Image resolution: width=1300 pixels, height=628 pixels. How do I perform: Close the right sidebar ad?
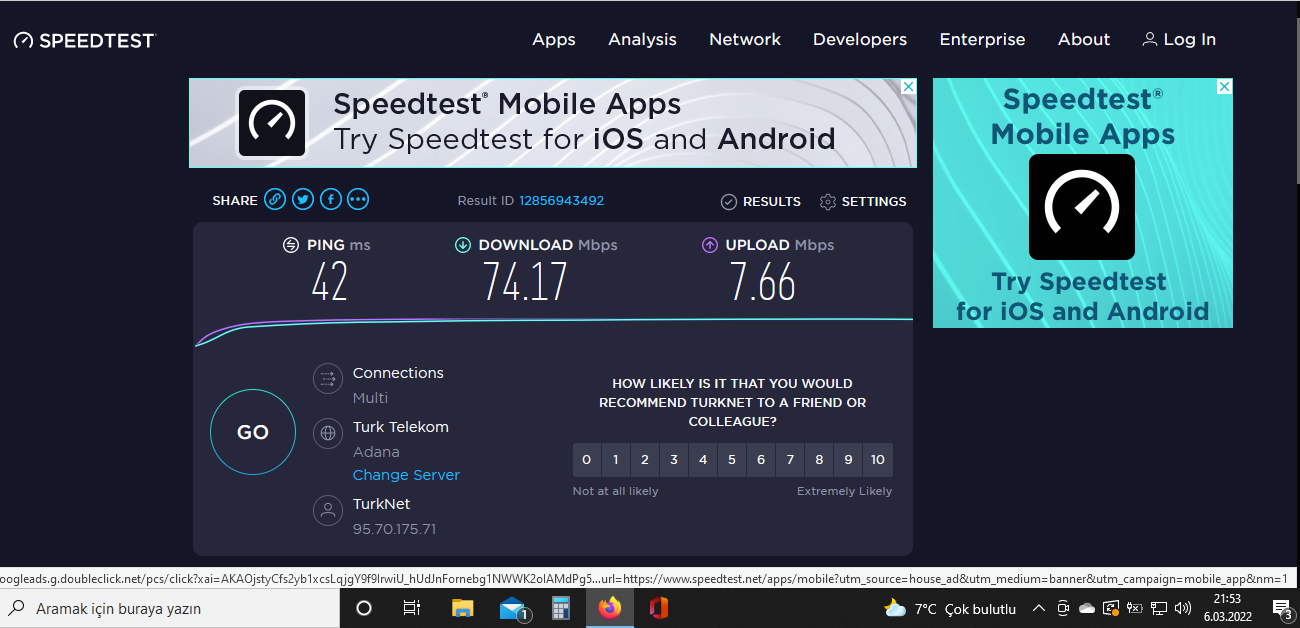coord(1224,87)
